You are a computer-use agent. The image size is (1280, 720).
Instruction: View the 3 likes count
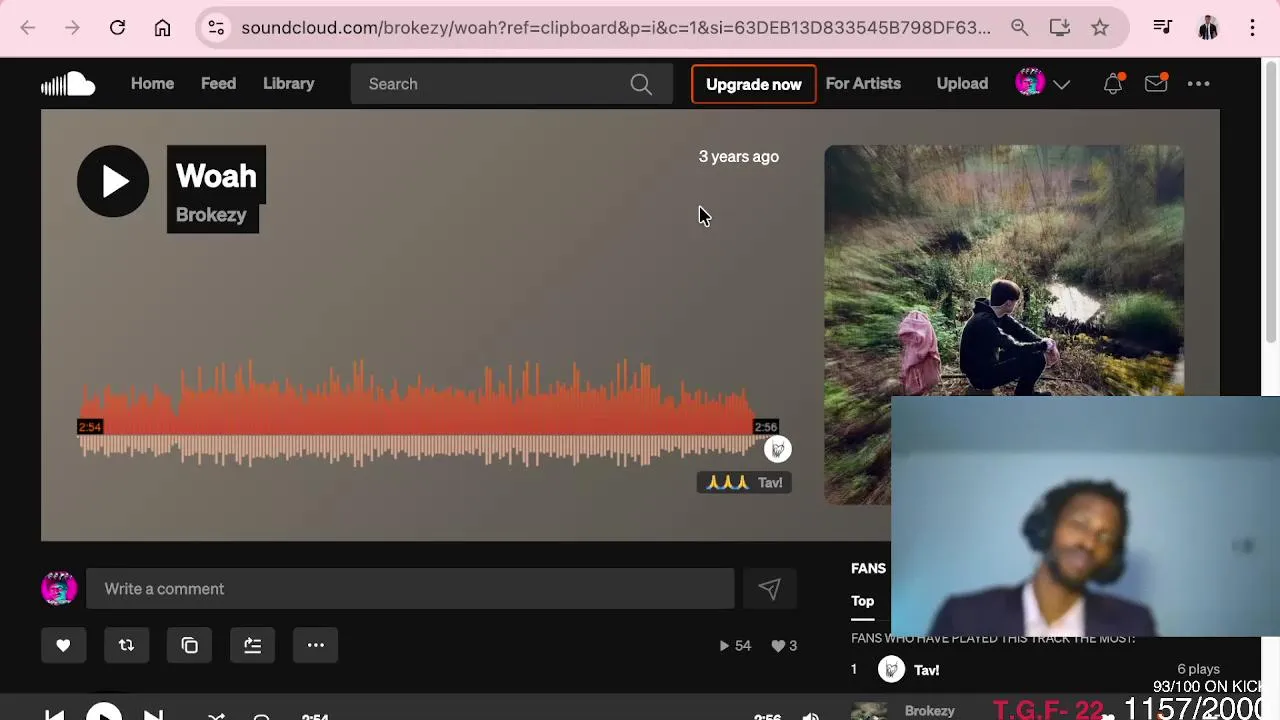tap(784, 646)
